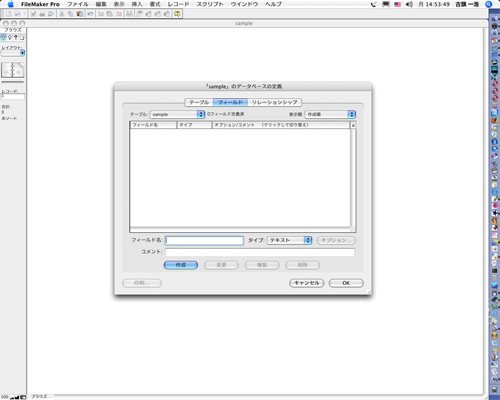Image resolution: width=500 pixels, height=400 pixels.
Task: Click the Paste clipboard toolbar icon
Action: [80, 14]
